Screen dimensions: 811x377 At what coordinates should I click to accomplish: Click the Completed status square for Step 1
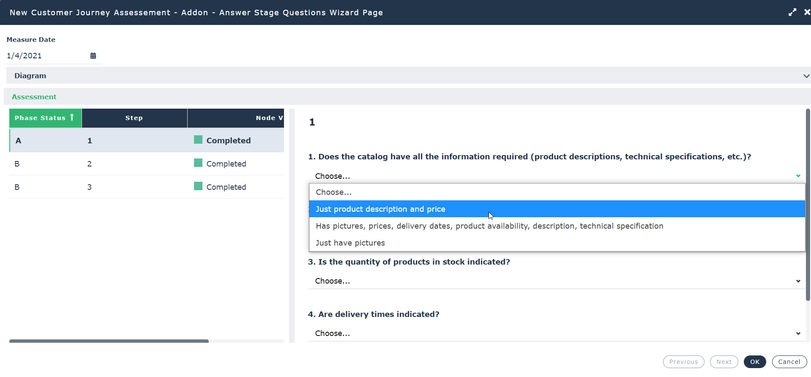click(x=198, y=140)
